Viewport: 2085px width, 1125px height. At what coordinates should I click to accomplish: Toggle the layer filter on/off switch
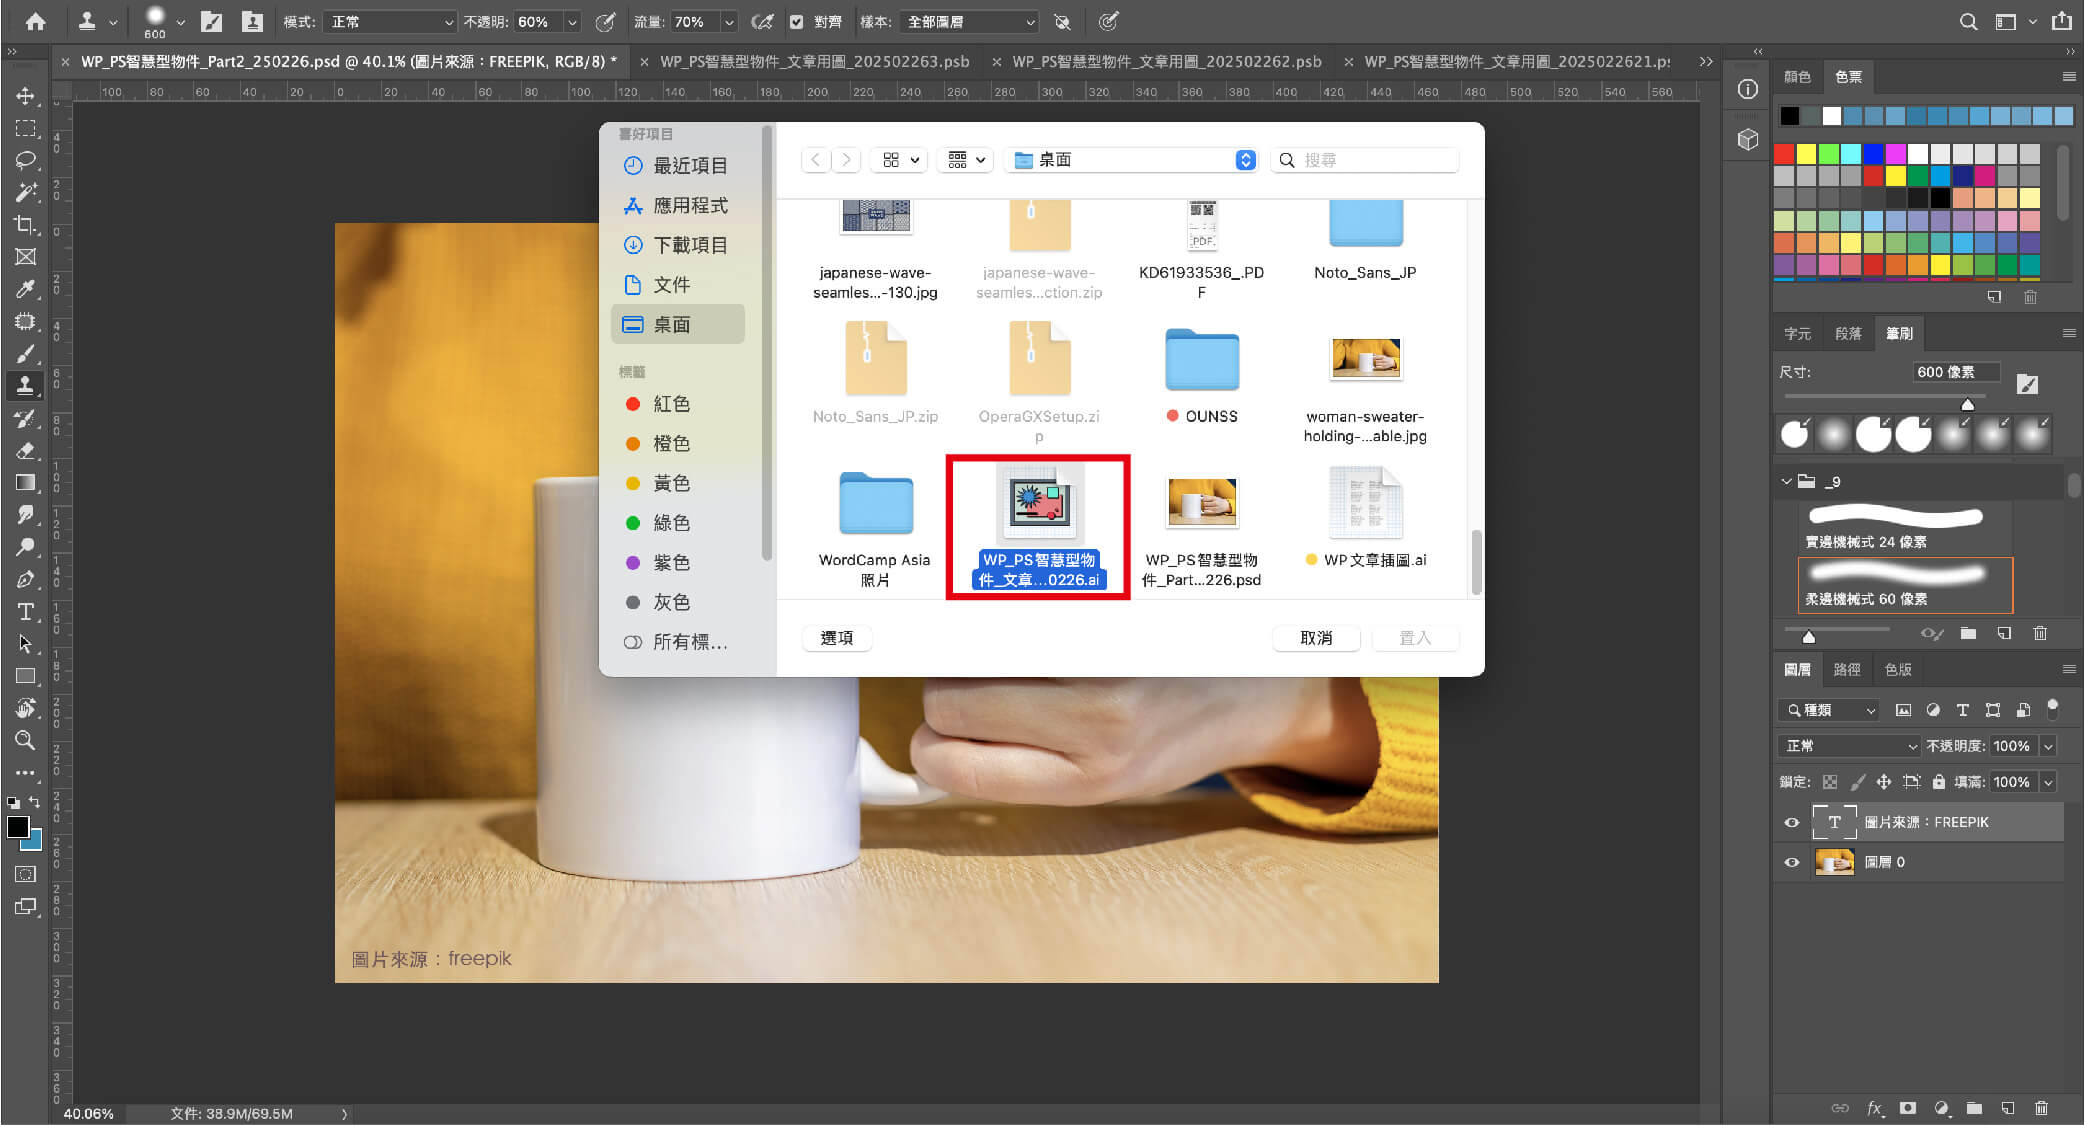tap(2052, 709)
